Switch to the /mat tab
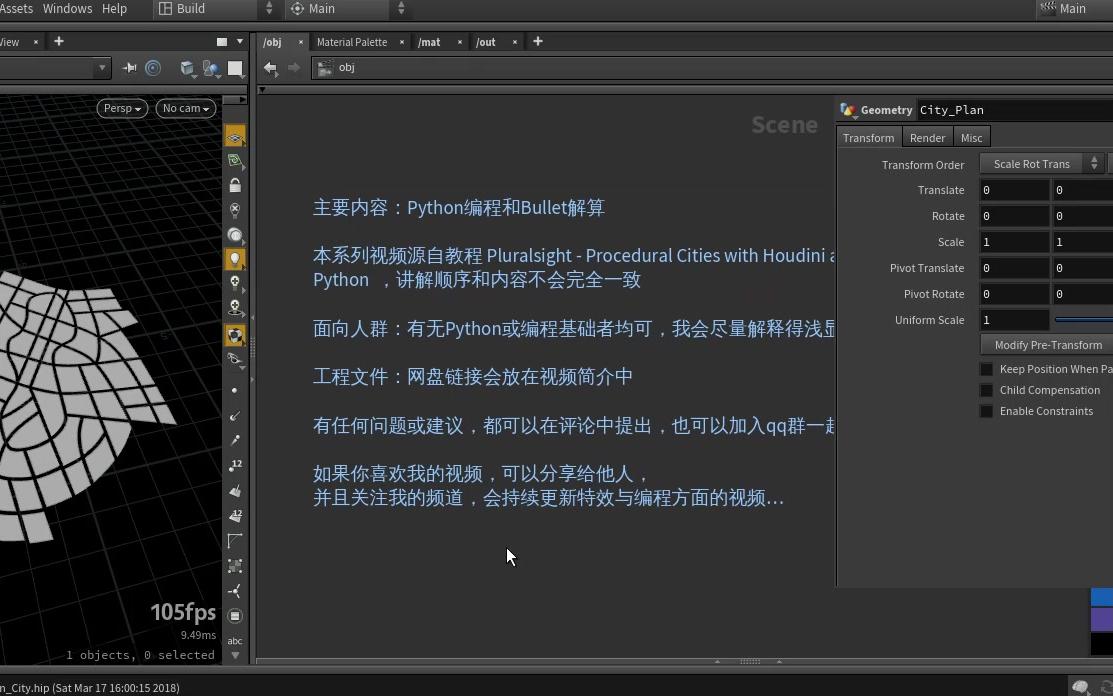The image size is (1113, 696). coord(429,42)
